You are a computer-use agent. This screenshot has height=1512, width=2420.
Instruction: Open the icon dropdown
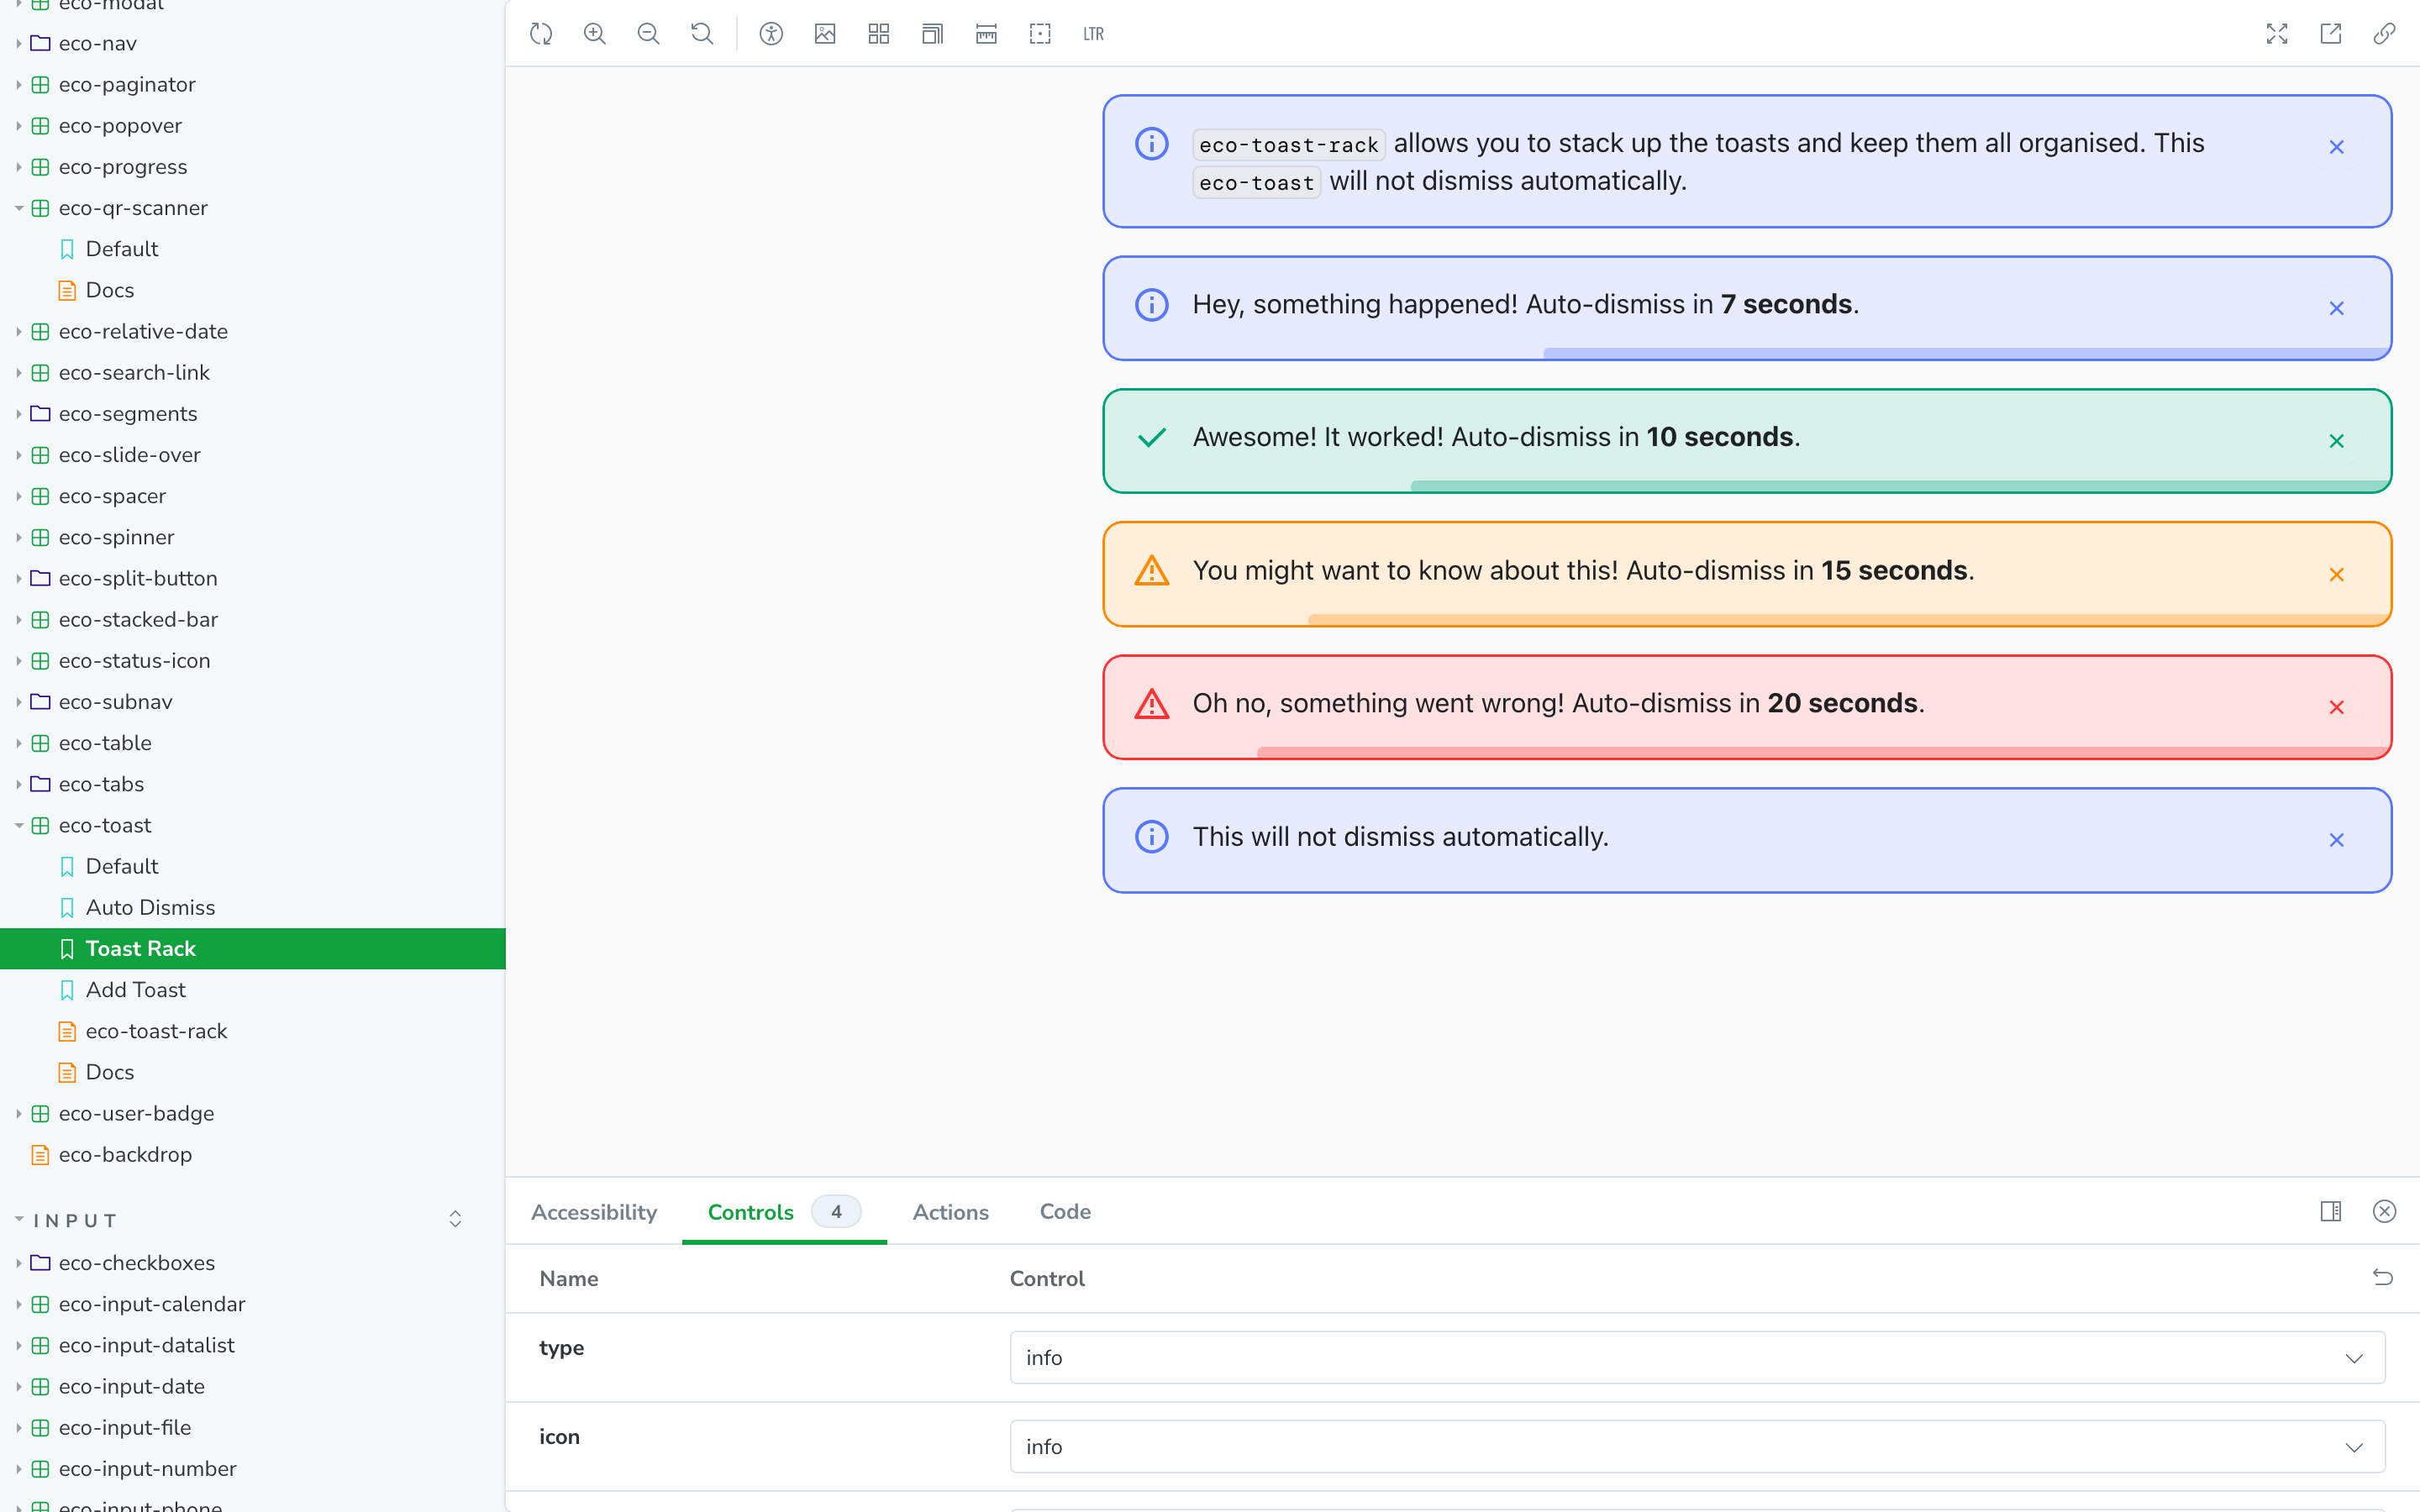click(x=1697, y=1446)
